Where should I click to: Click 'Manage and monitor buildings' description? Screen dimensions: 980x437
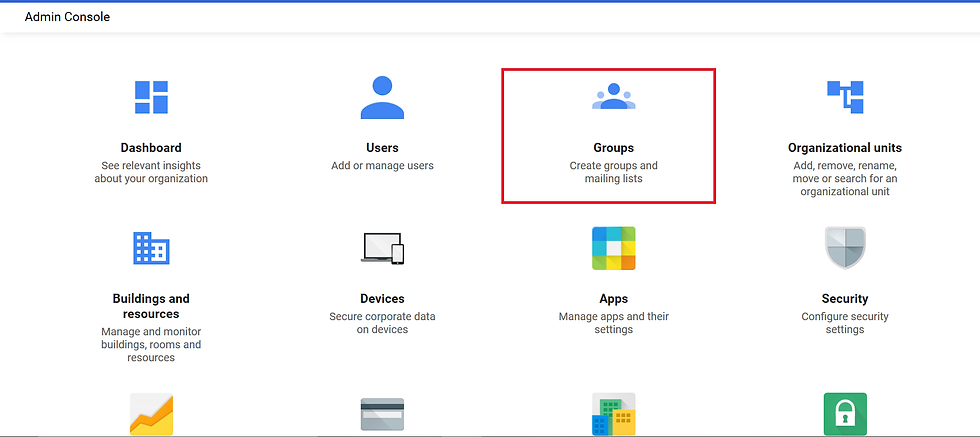pyautogui.click(x=151, y=344)
